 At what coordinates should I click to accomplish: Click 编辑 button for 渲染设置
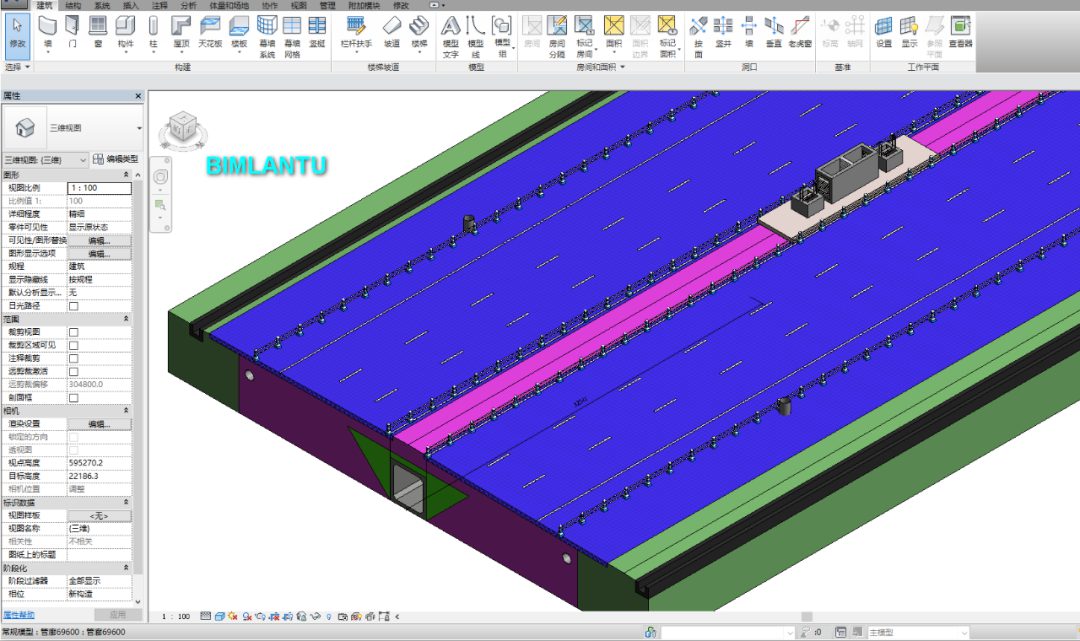pyautogui.click(x=99, y=423)
